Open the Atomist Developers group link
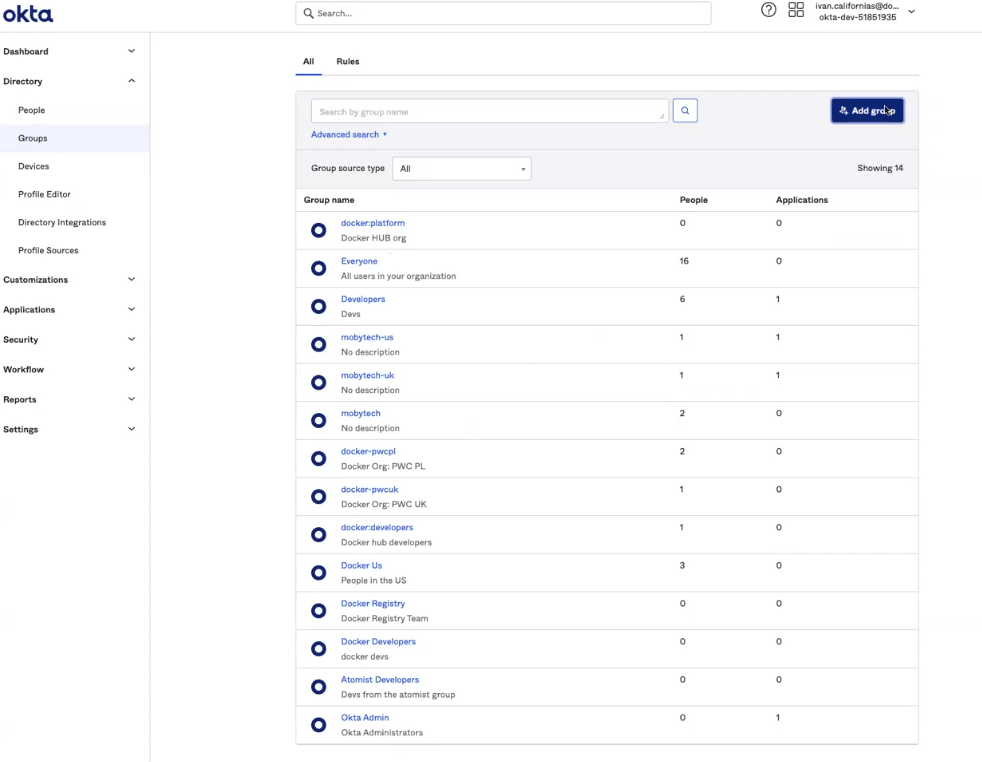 point(380,680)
